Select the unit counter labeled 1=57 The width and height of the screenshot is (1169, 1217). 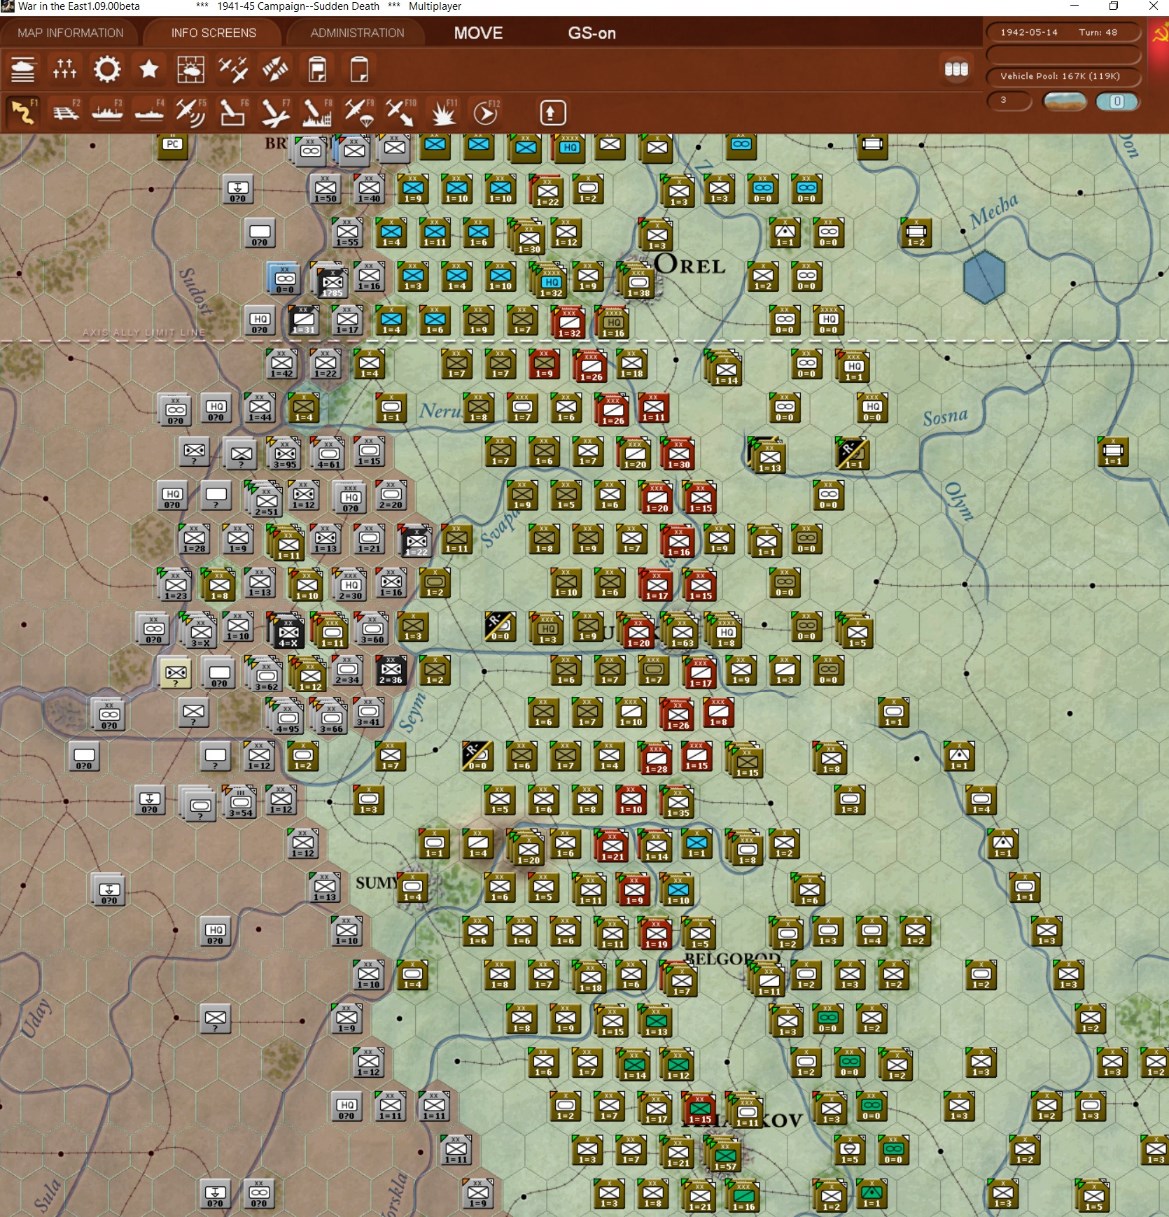724,1153
